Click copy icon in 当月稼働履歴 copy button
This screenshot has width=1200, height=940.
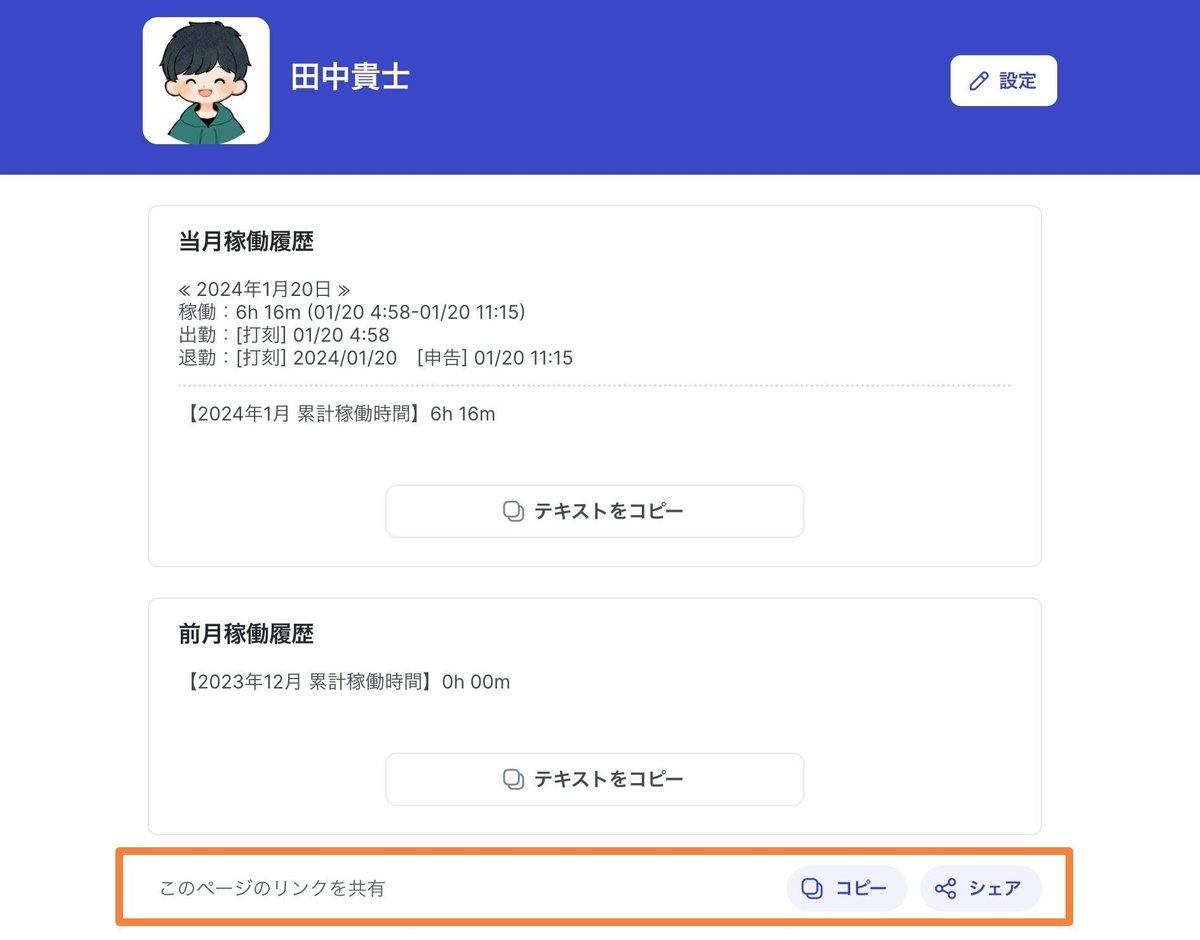tap(513, 511)
